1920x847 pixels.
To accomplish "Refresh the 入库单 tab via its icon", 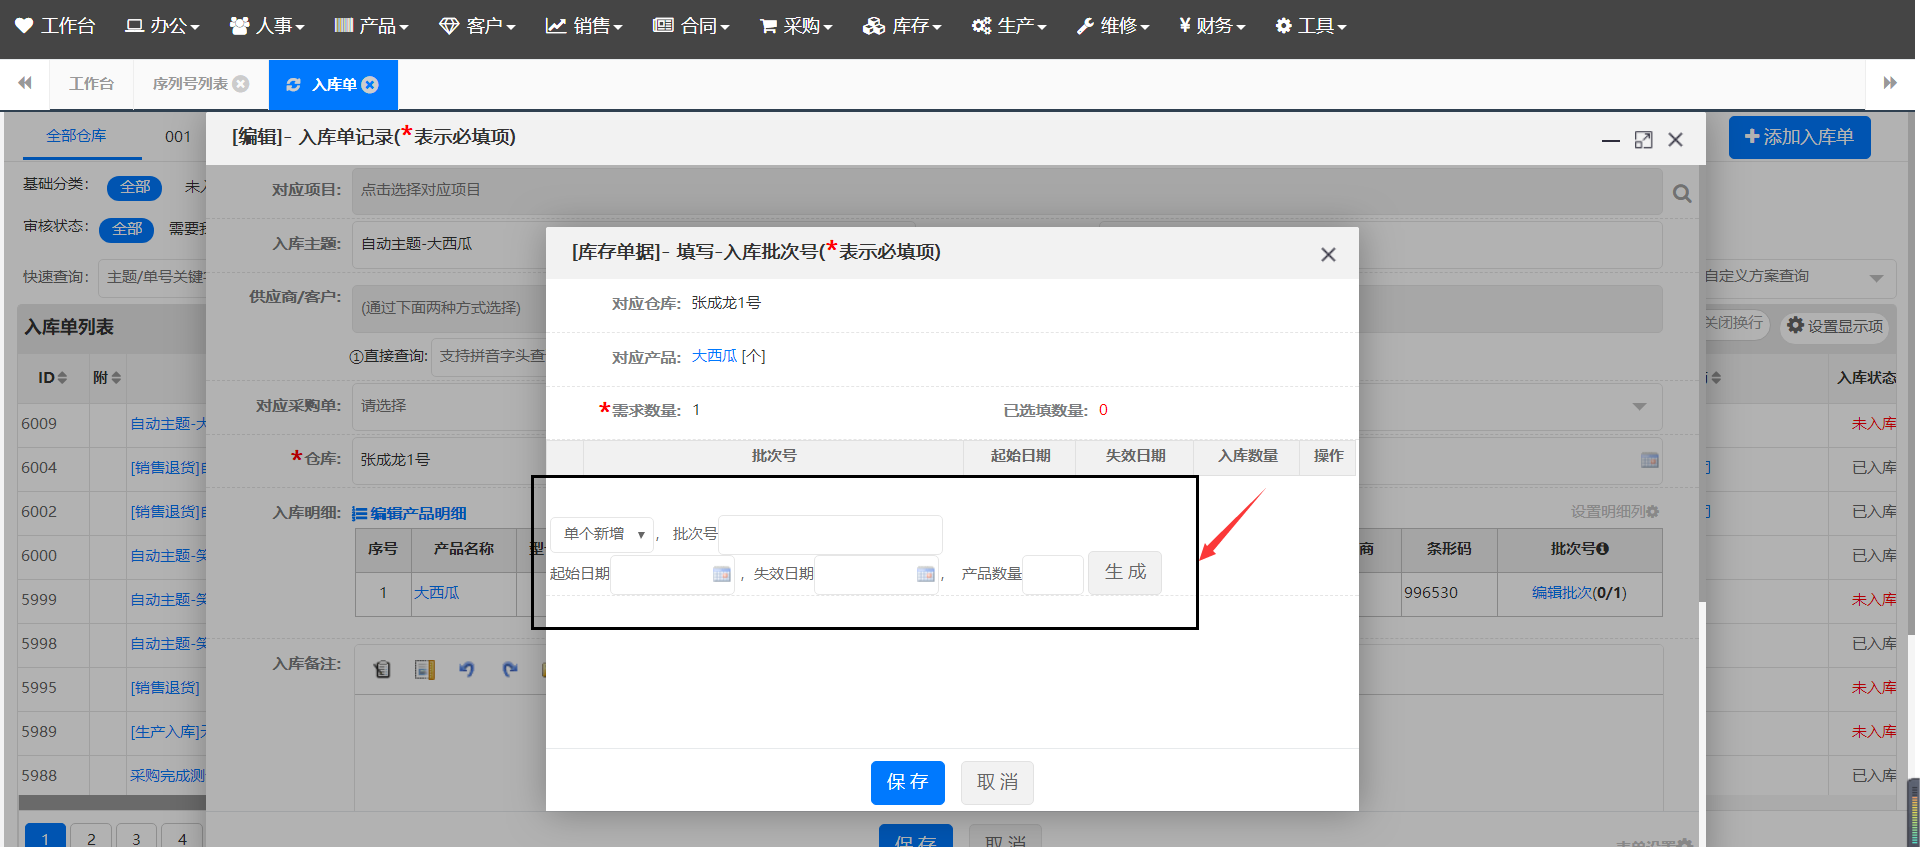I will (293, 85).
